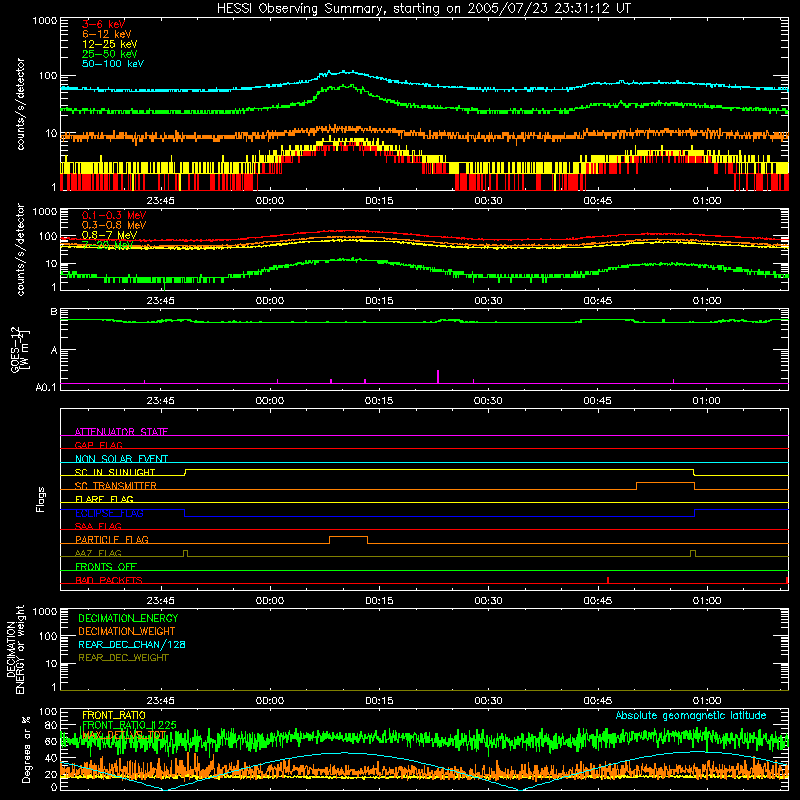Click the Absolute geomagnetic latitude label
800x800 pixels.
(691, 715)
